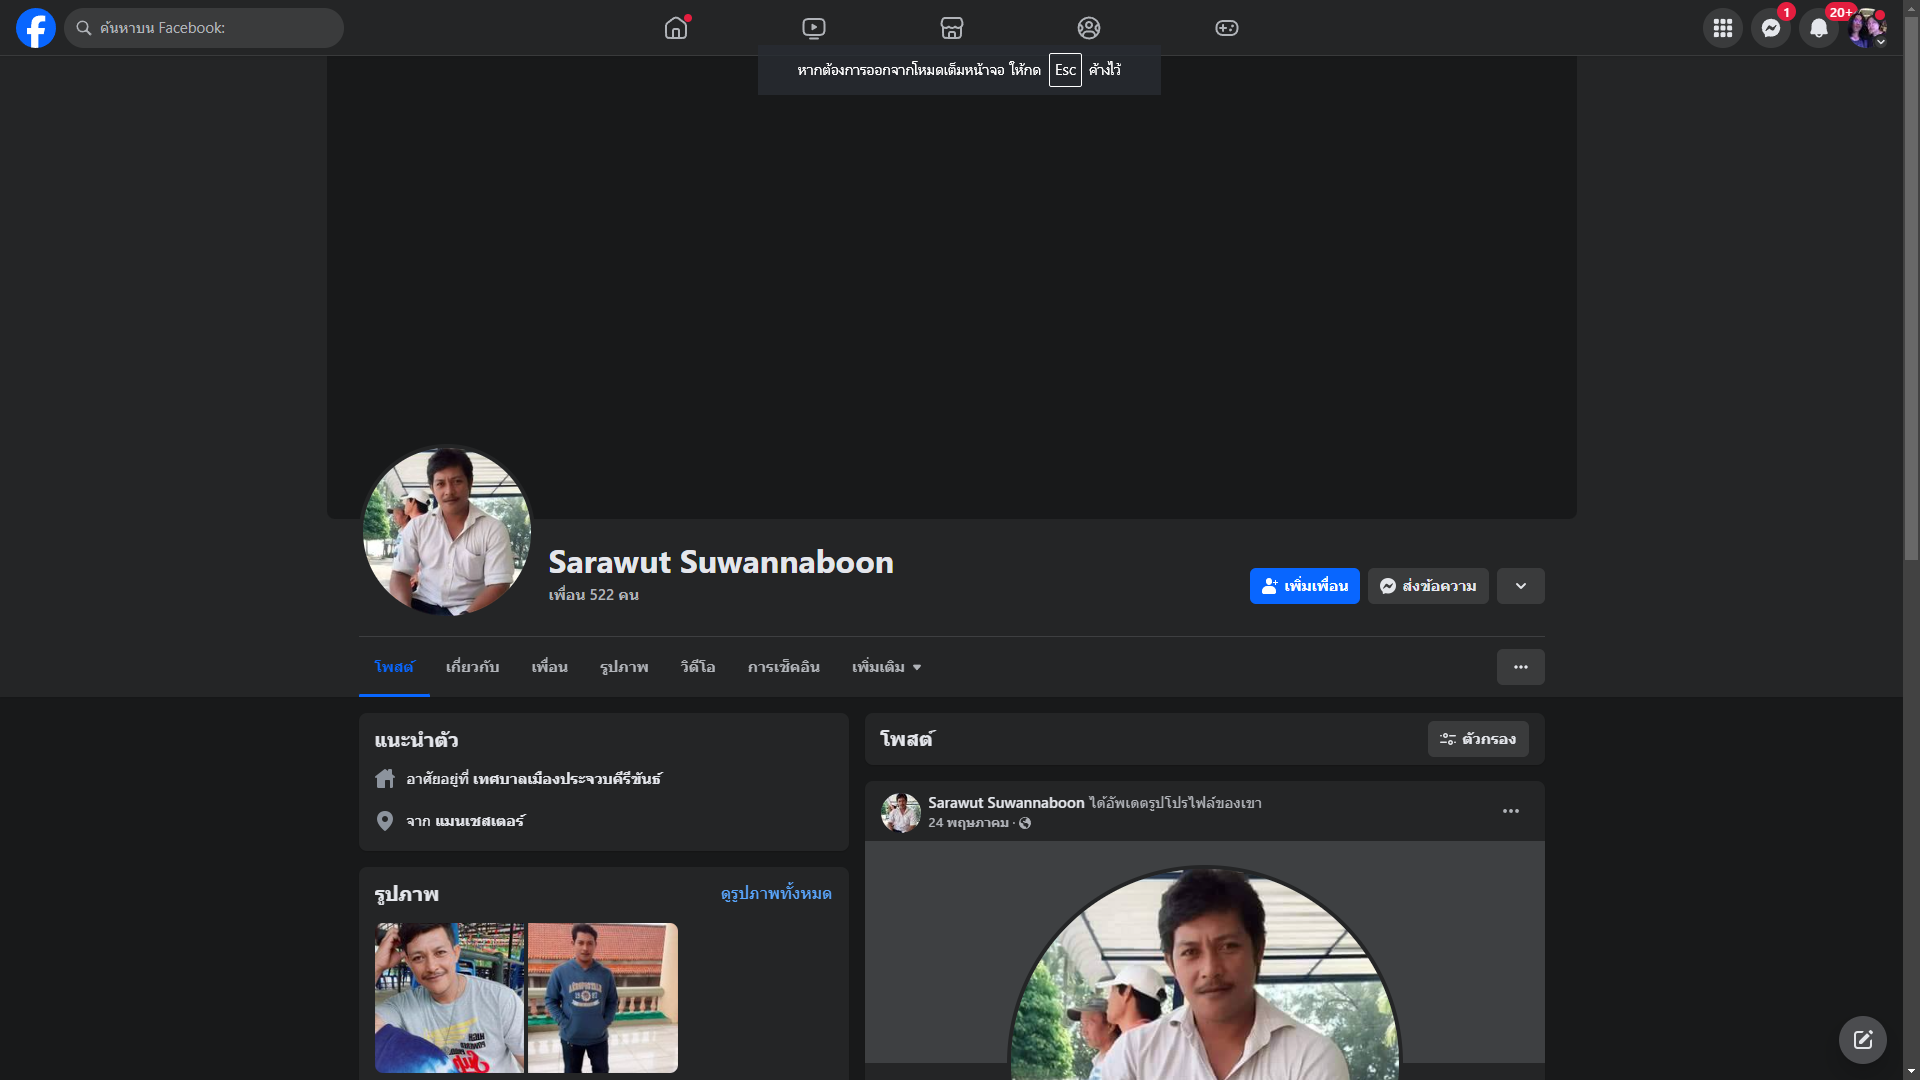Open the Home feed icon
1920x1080 pixels.
[676, 28]
